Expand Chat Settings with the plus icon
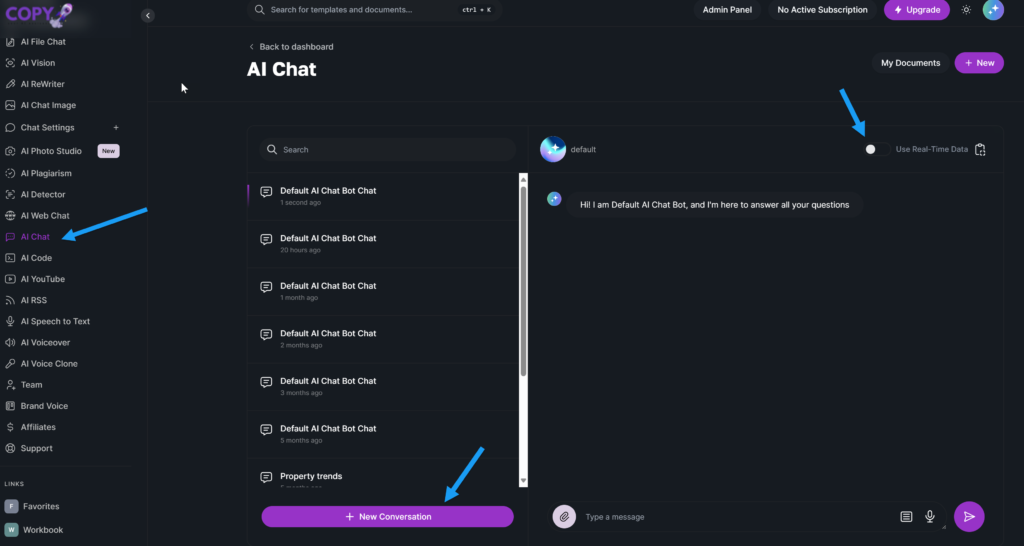This screenshot has width=1024, height=546. click(116, 128)
